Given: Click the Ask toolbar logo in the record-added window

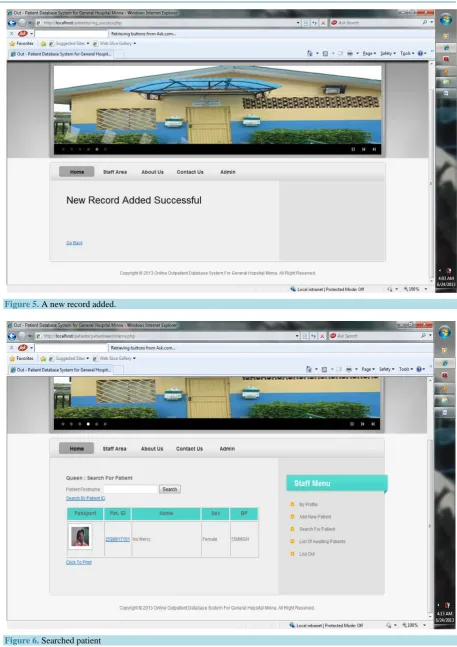Looking at the screenshot, I should (23, 33).
